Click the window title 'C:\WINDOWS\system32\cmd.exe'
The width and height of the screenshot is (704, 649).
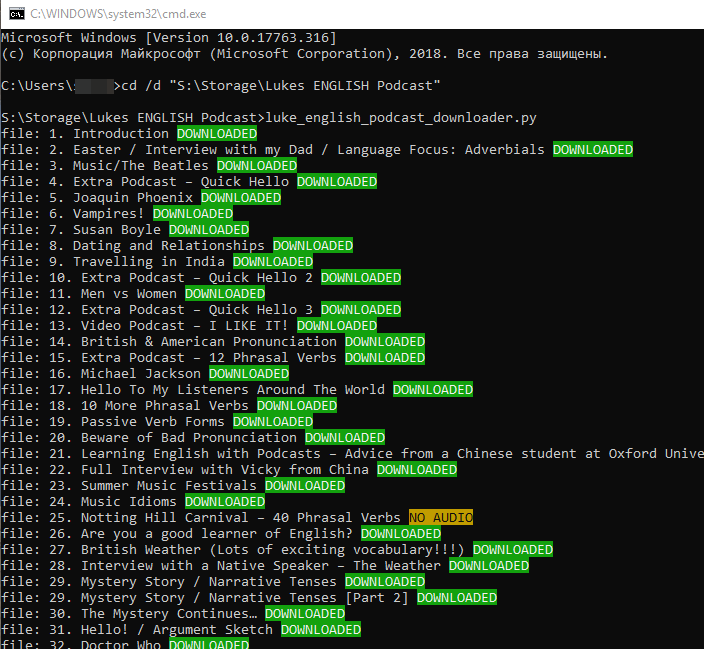click(118, 14)
